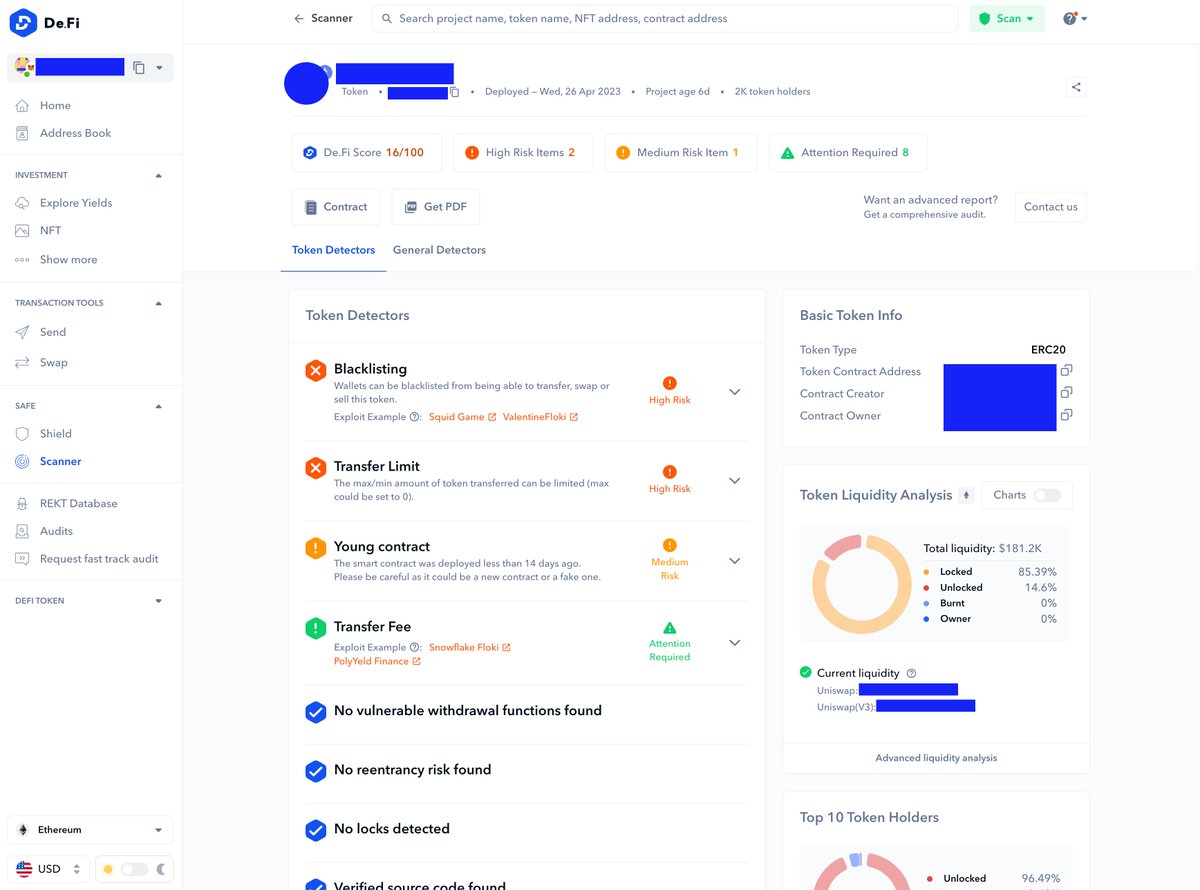The height and width of the screenshot is (890, 1200).
Task: Click Get PDF button
Action: (x=436, y=207)
